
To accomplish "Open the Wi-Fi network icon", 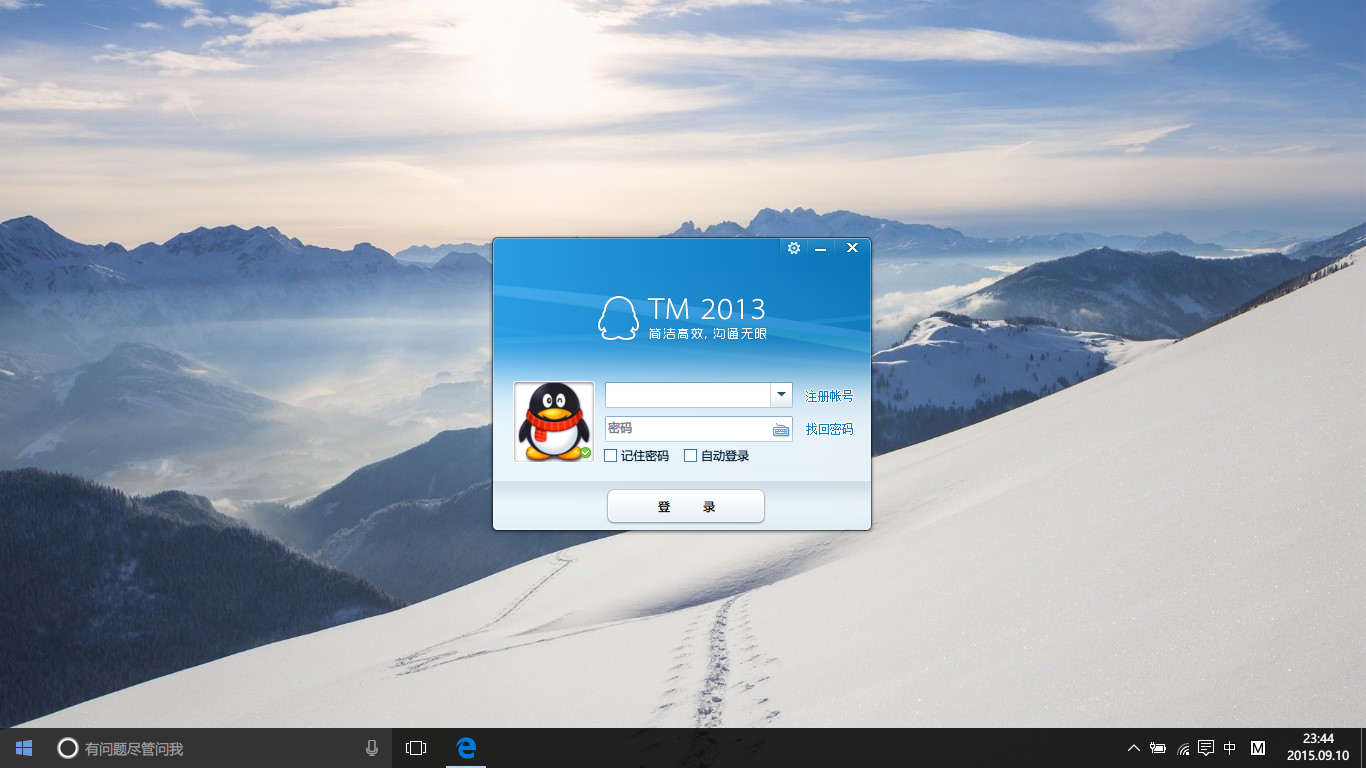I will pos(1183,748).
